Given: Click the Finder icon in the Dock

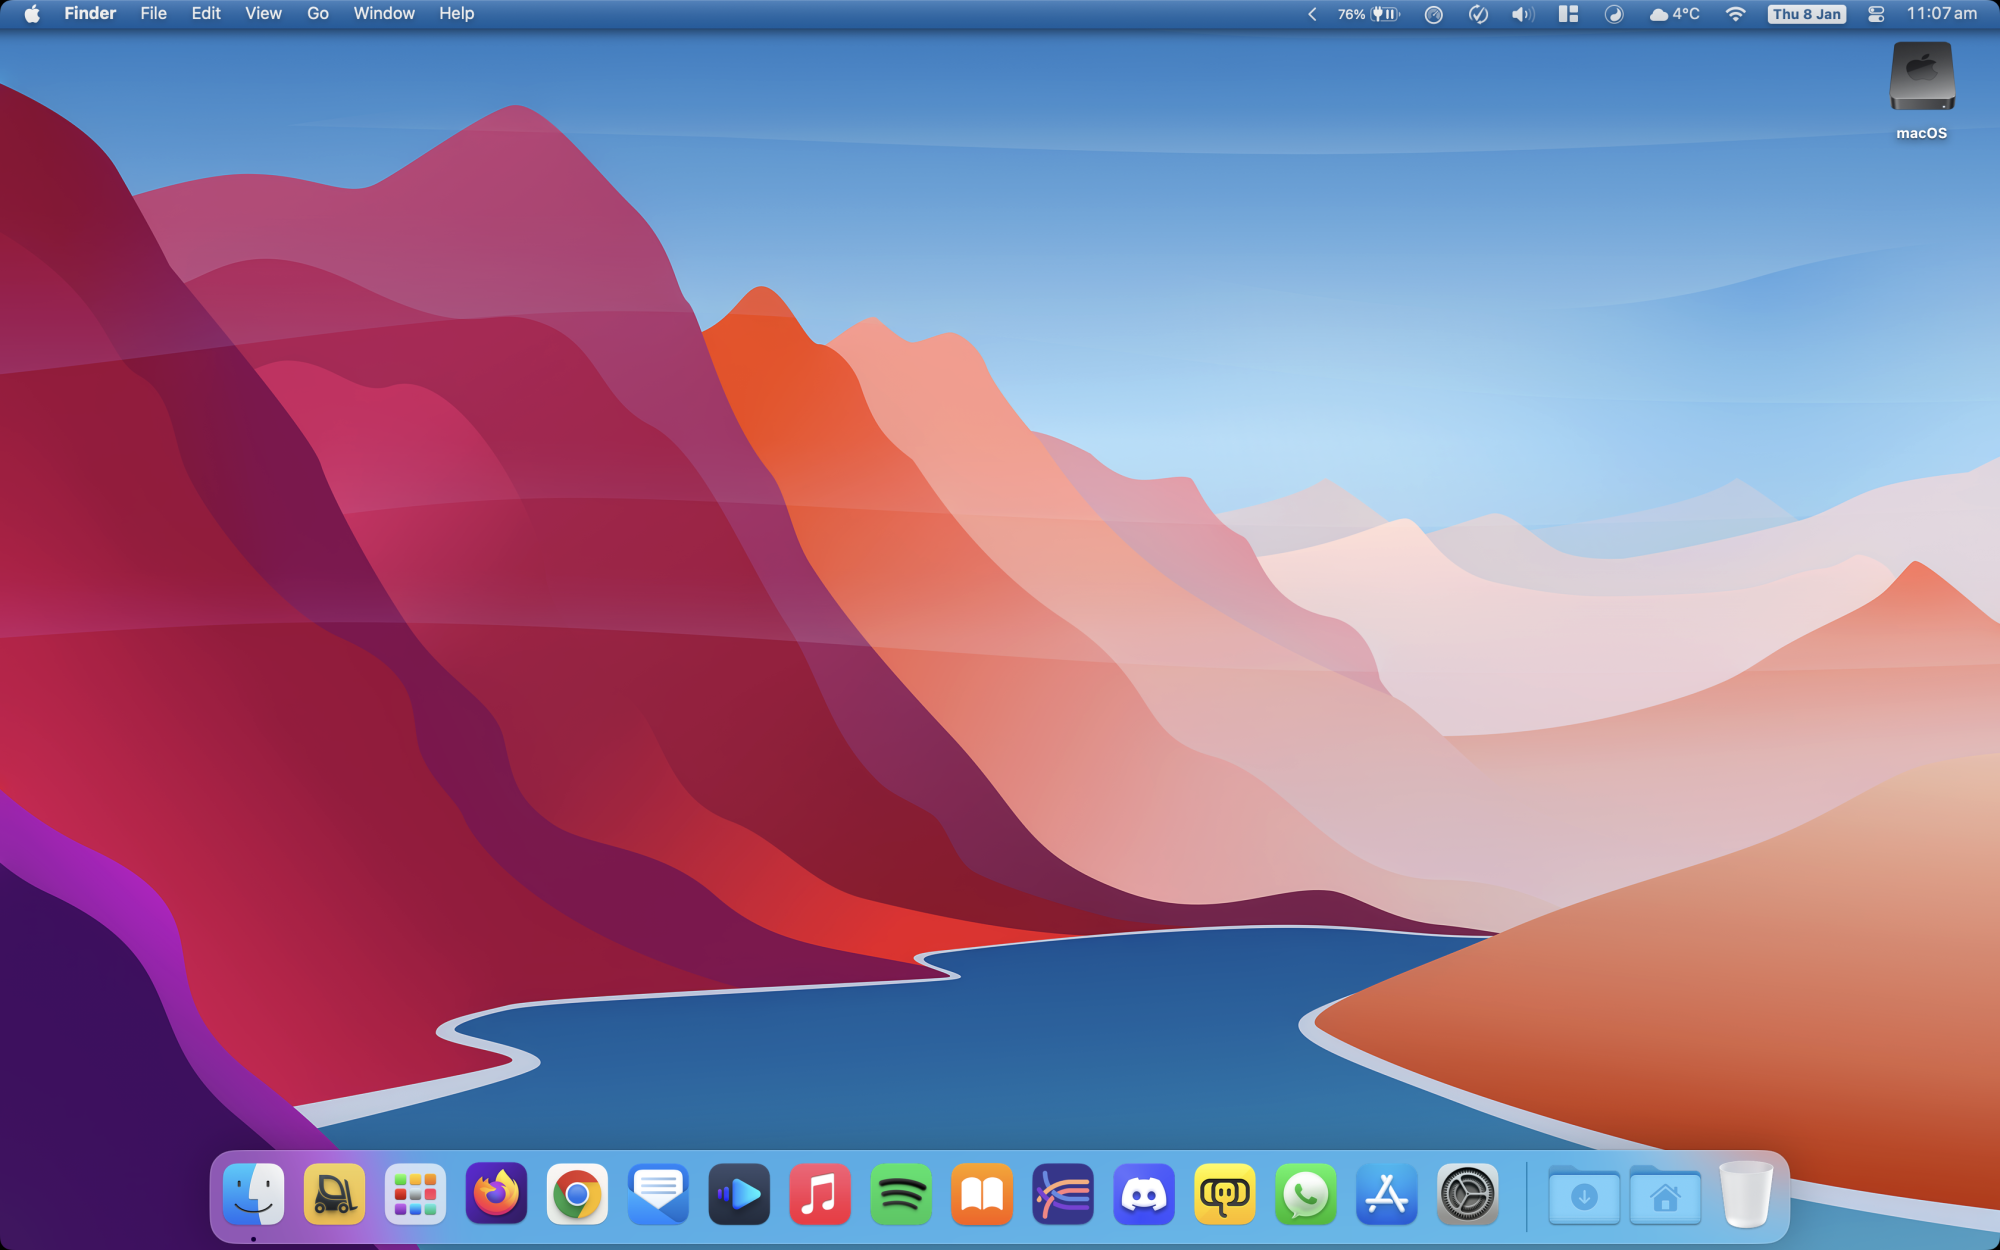Looking at the screenshot, I should tap(254, 1193).
